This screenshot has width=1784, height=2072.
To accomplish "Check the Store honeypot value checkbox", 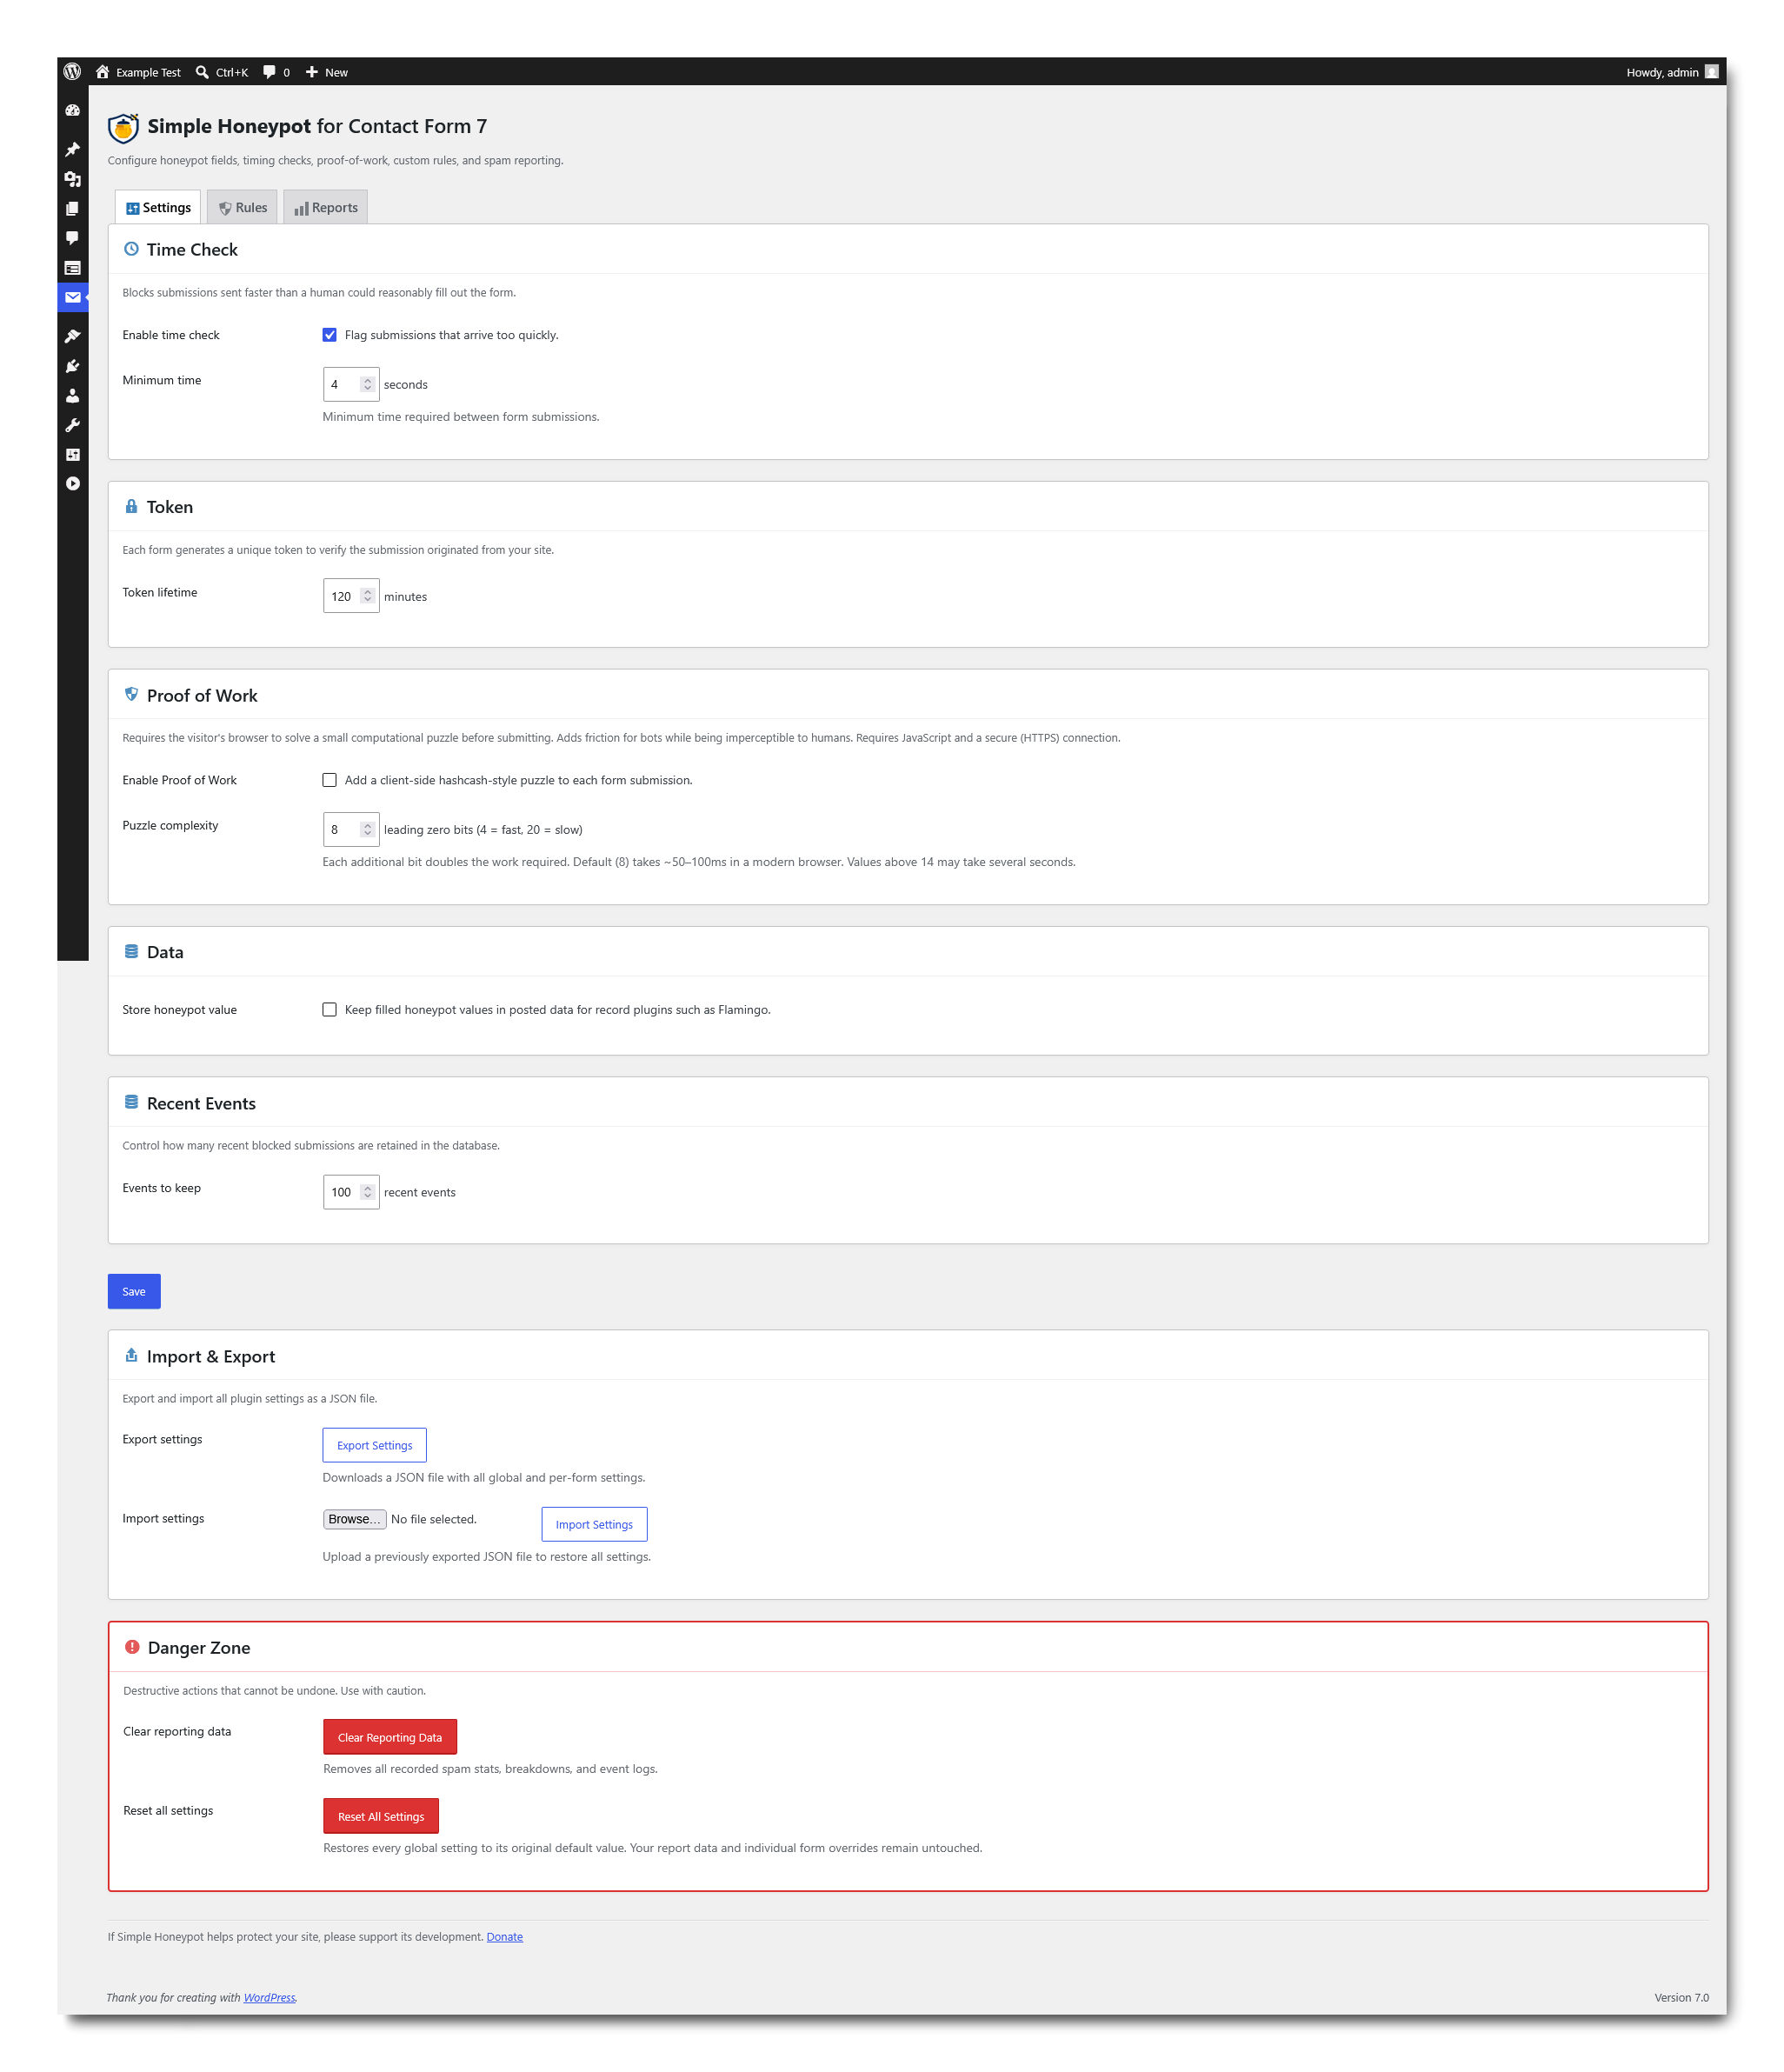I will (x=329, y=1010).
